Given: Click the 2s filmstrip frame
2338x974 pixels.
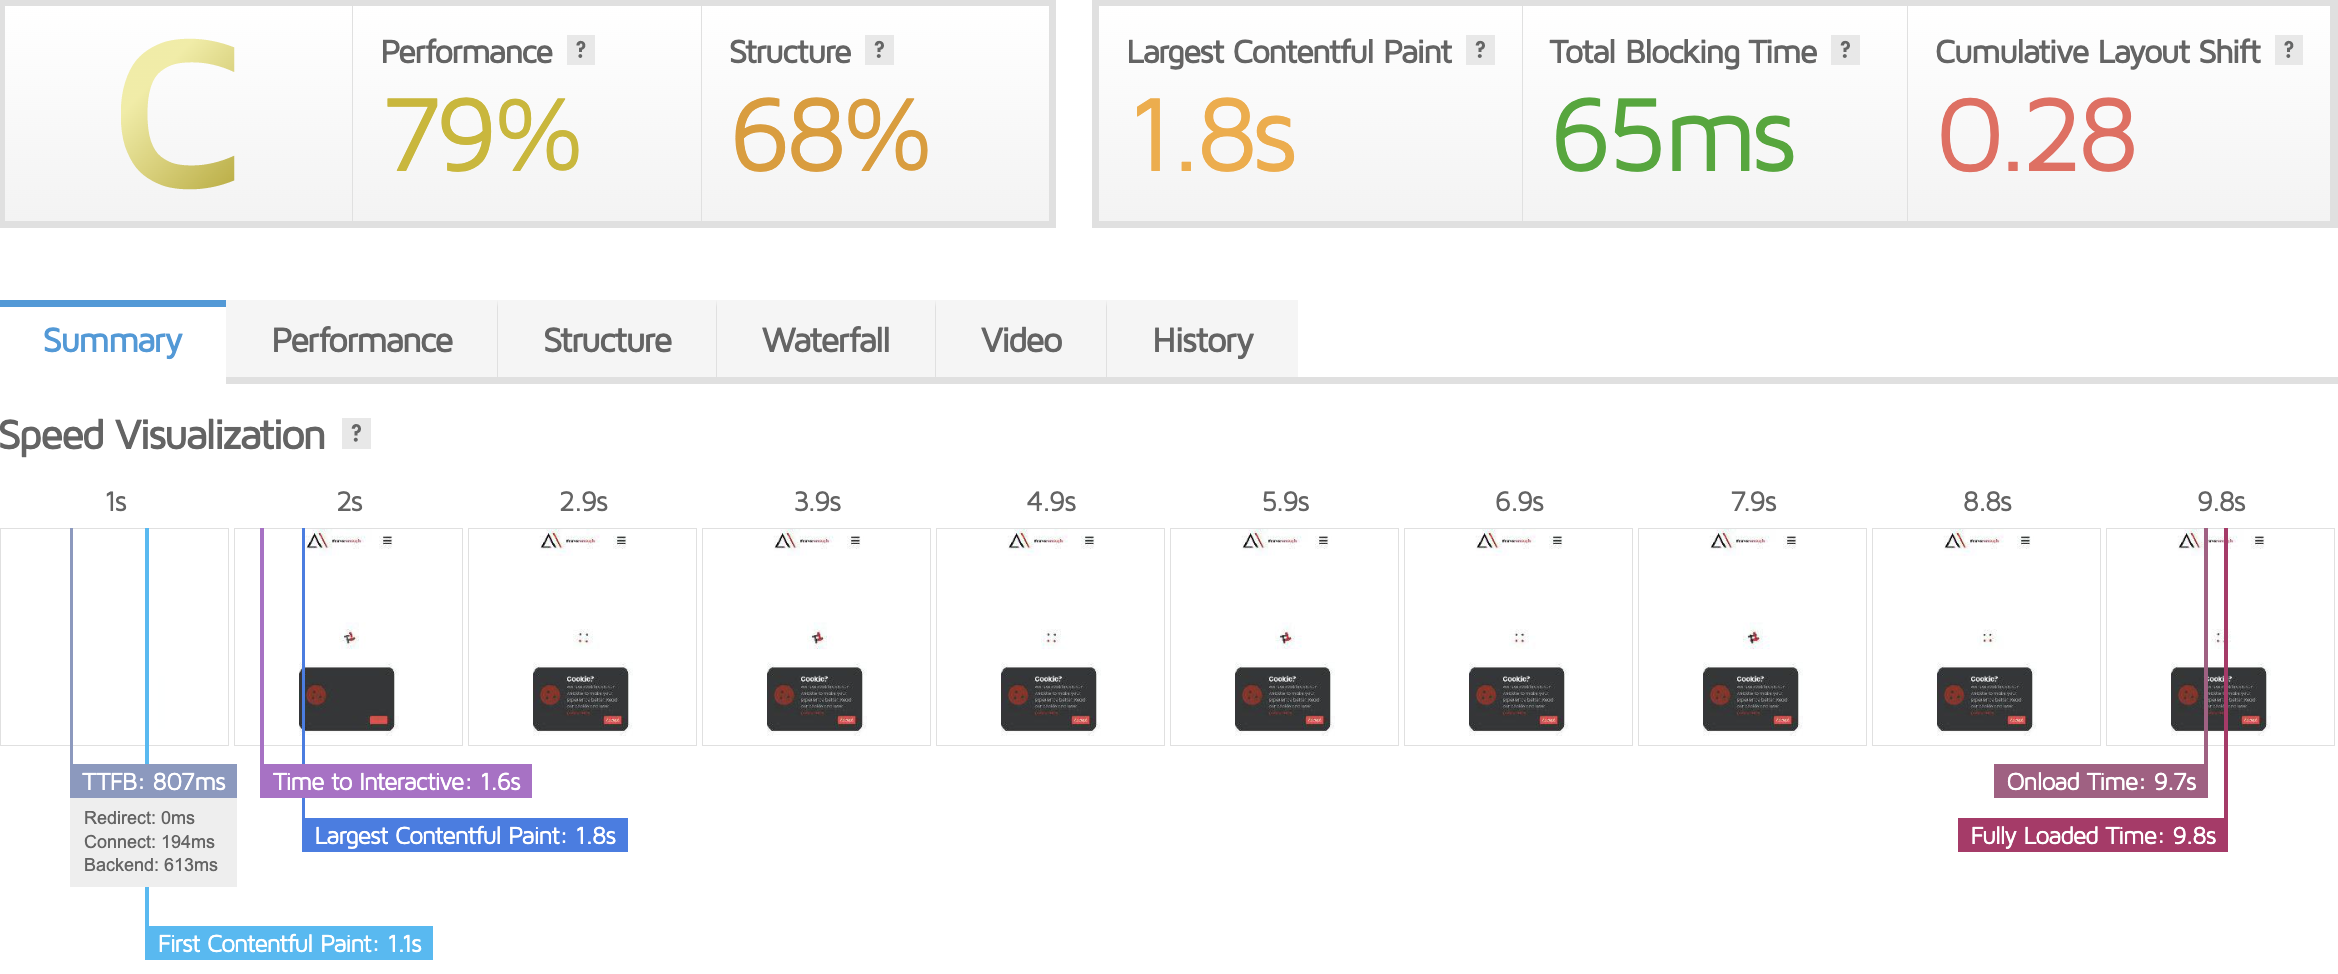Looking at the screenshot, I should coord(348,637).
